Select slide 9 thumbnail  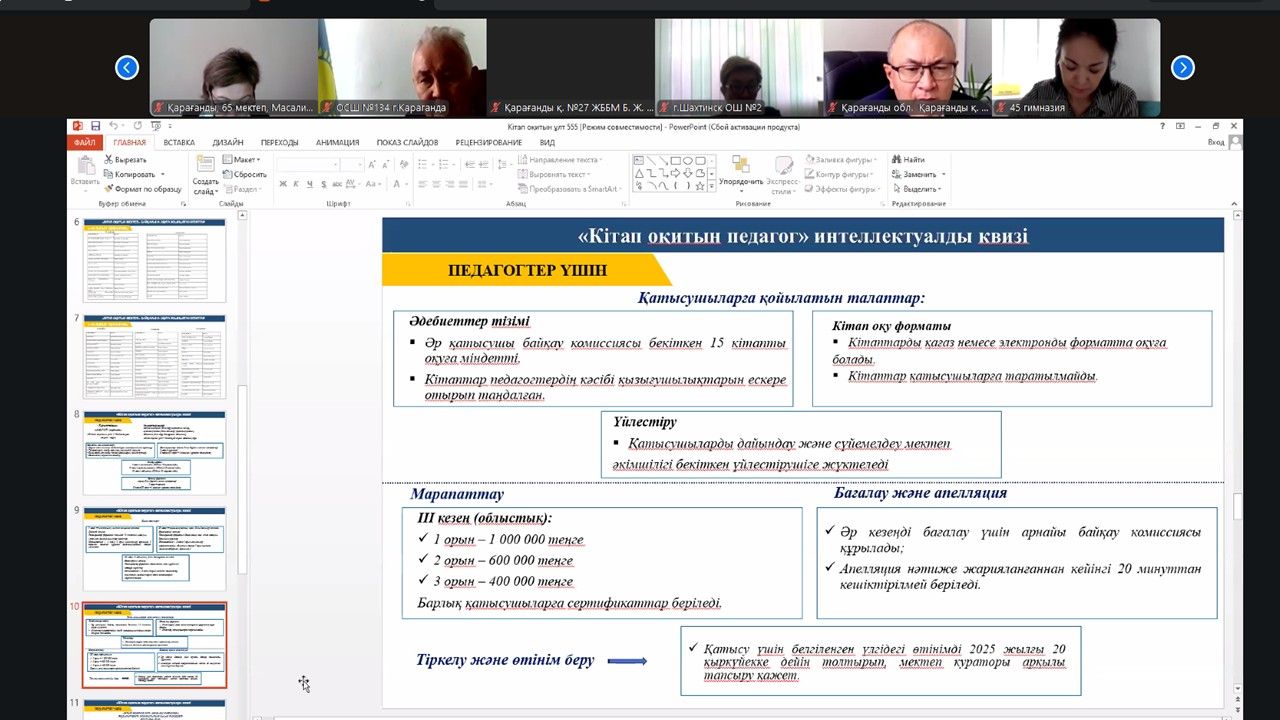[154, 548]
